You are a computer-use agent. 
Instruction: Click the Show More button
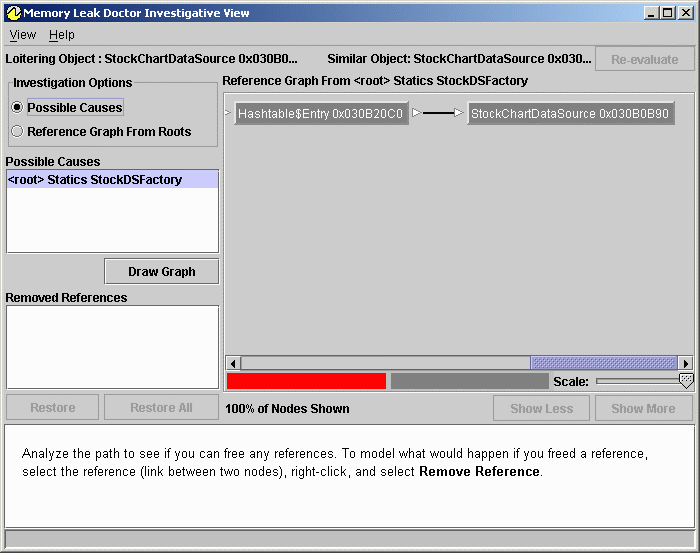point(643,408)
